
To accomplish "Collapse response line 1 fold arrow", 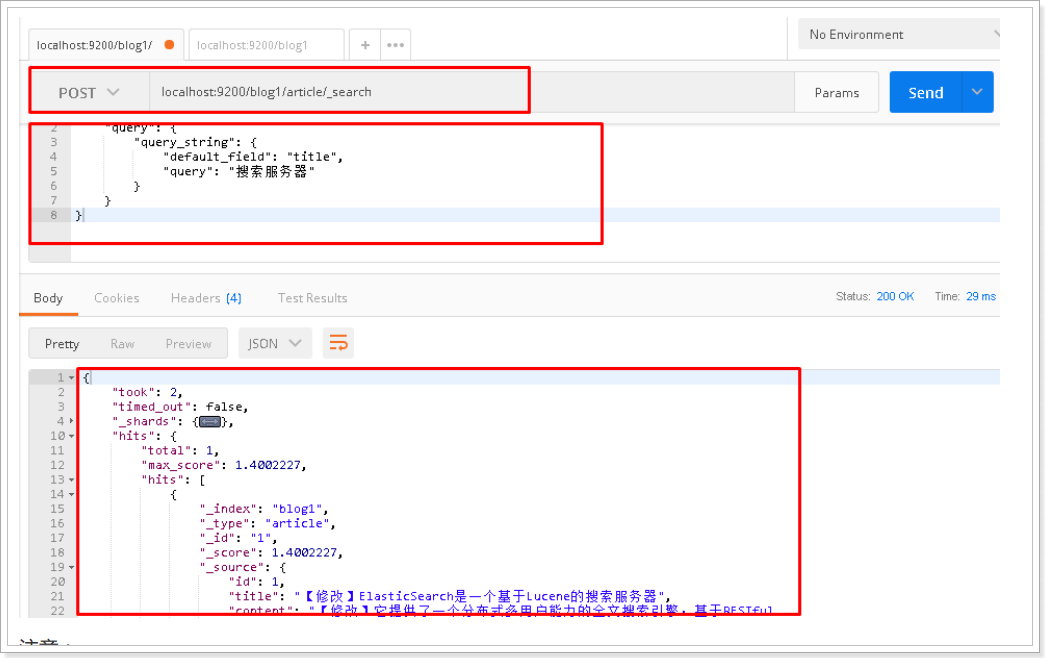I will pos(72,378).
